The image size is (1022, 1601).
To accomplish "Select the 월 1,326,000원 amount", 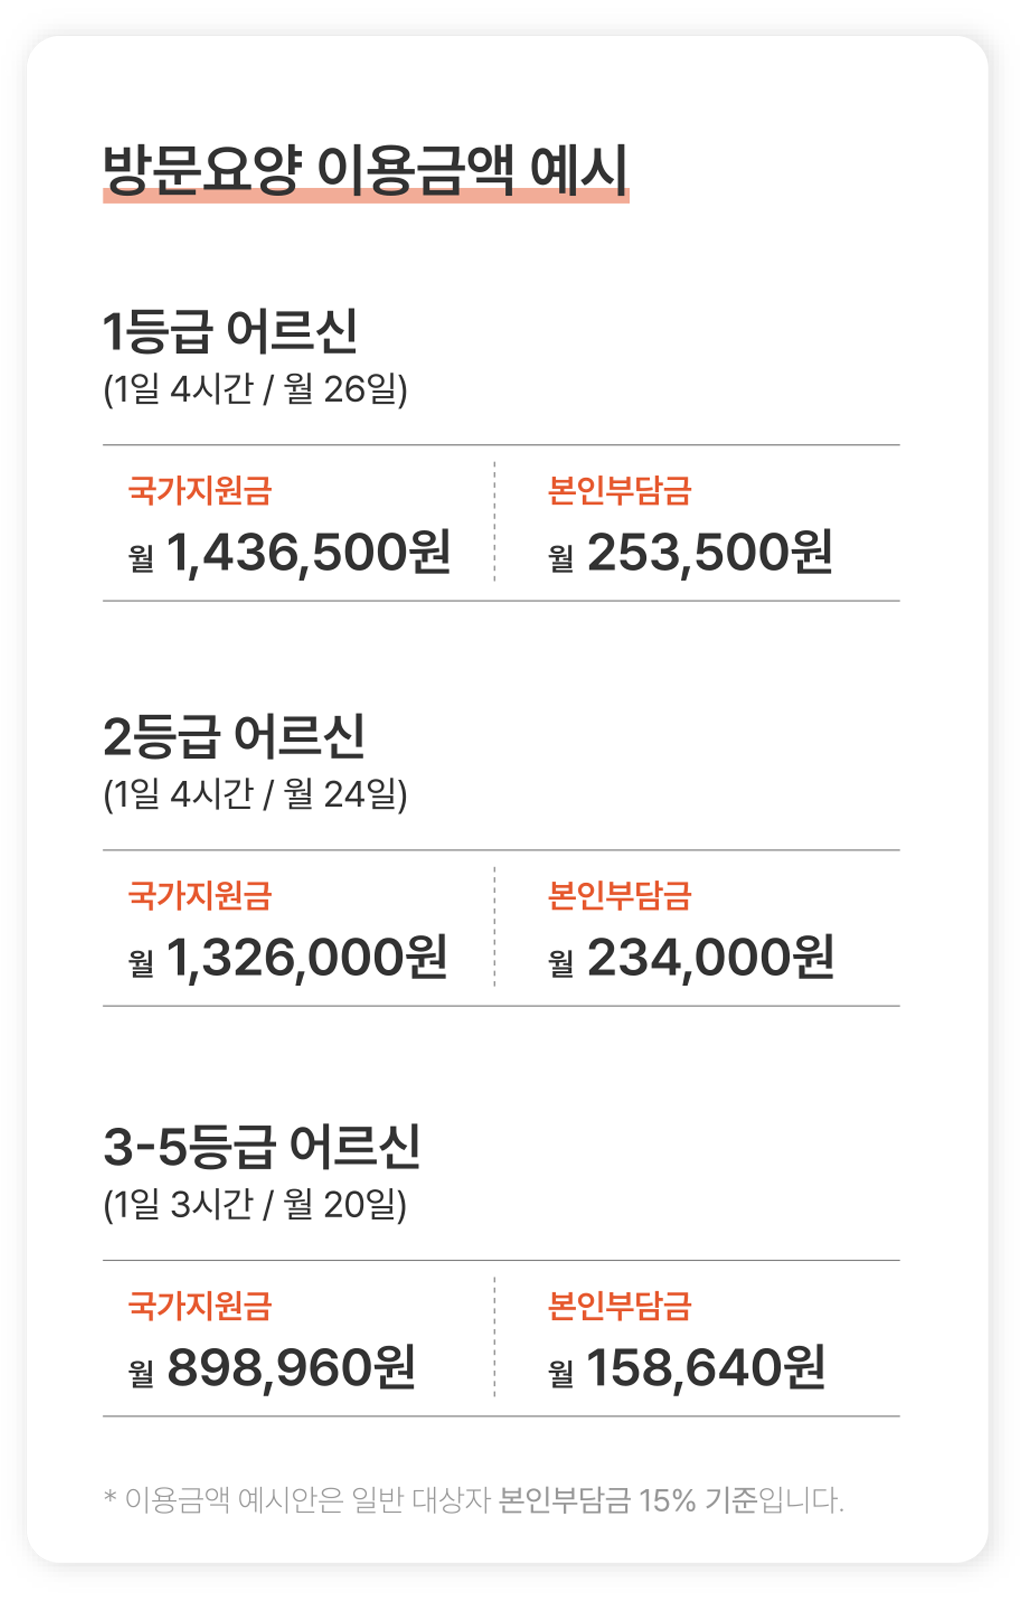I will (x=288, y=958).
